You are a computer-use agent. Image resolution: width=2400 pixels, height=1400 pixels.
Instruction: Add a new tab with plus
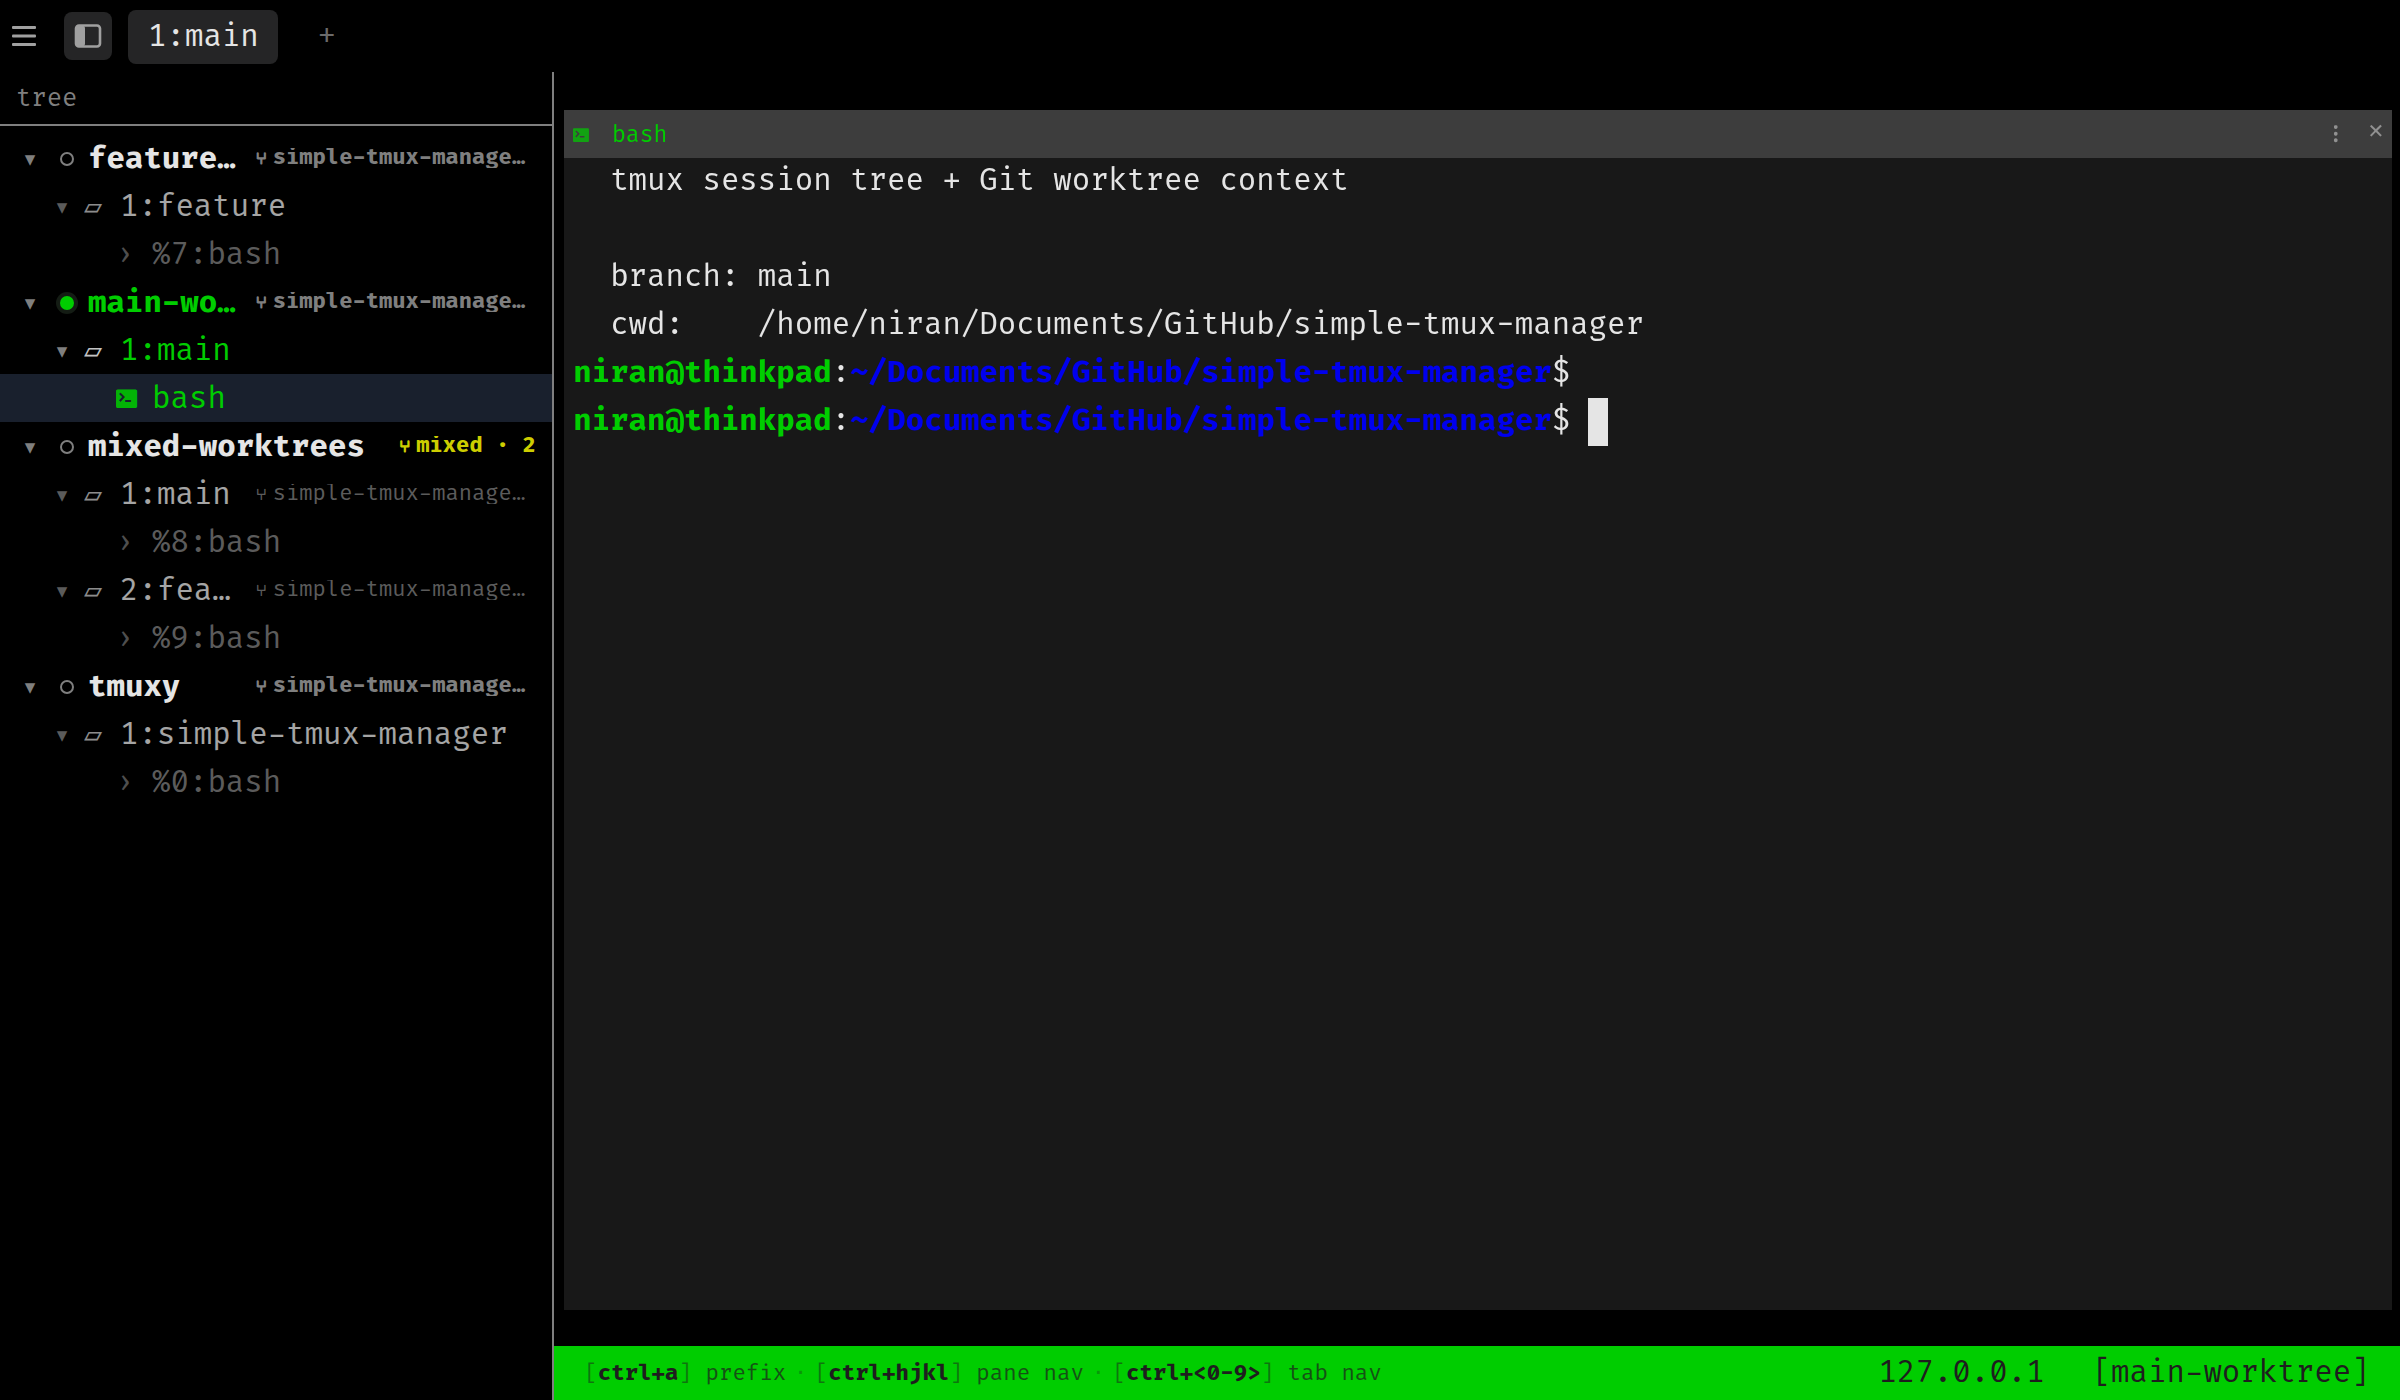[326, 36]
